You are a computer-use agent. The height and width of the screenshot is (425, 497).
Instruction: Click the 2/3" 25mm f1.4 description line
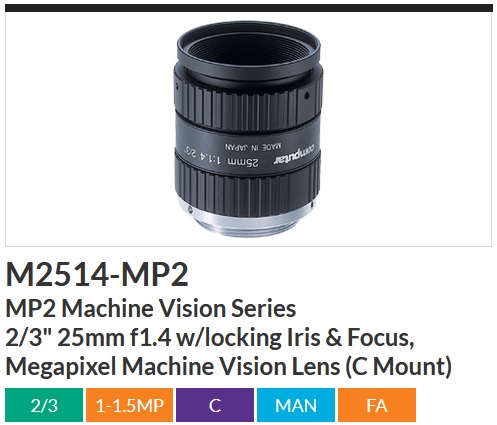[210, 338]
